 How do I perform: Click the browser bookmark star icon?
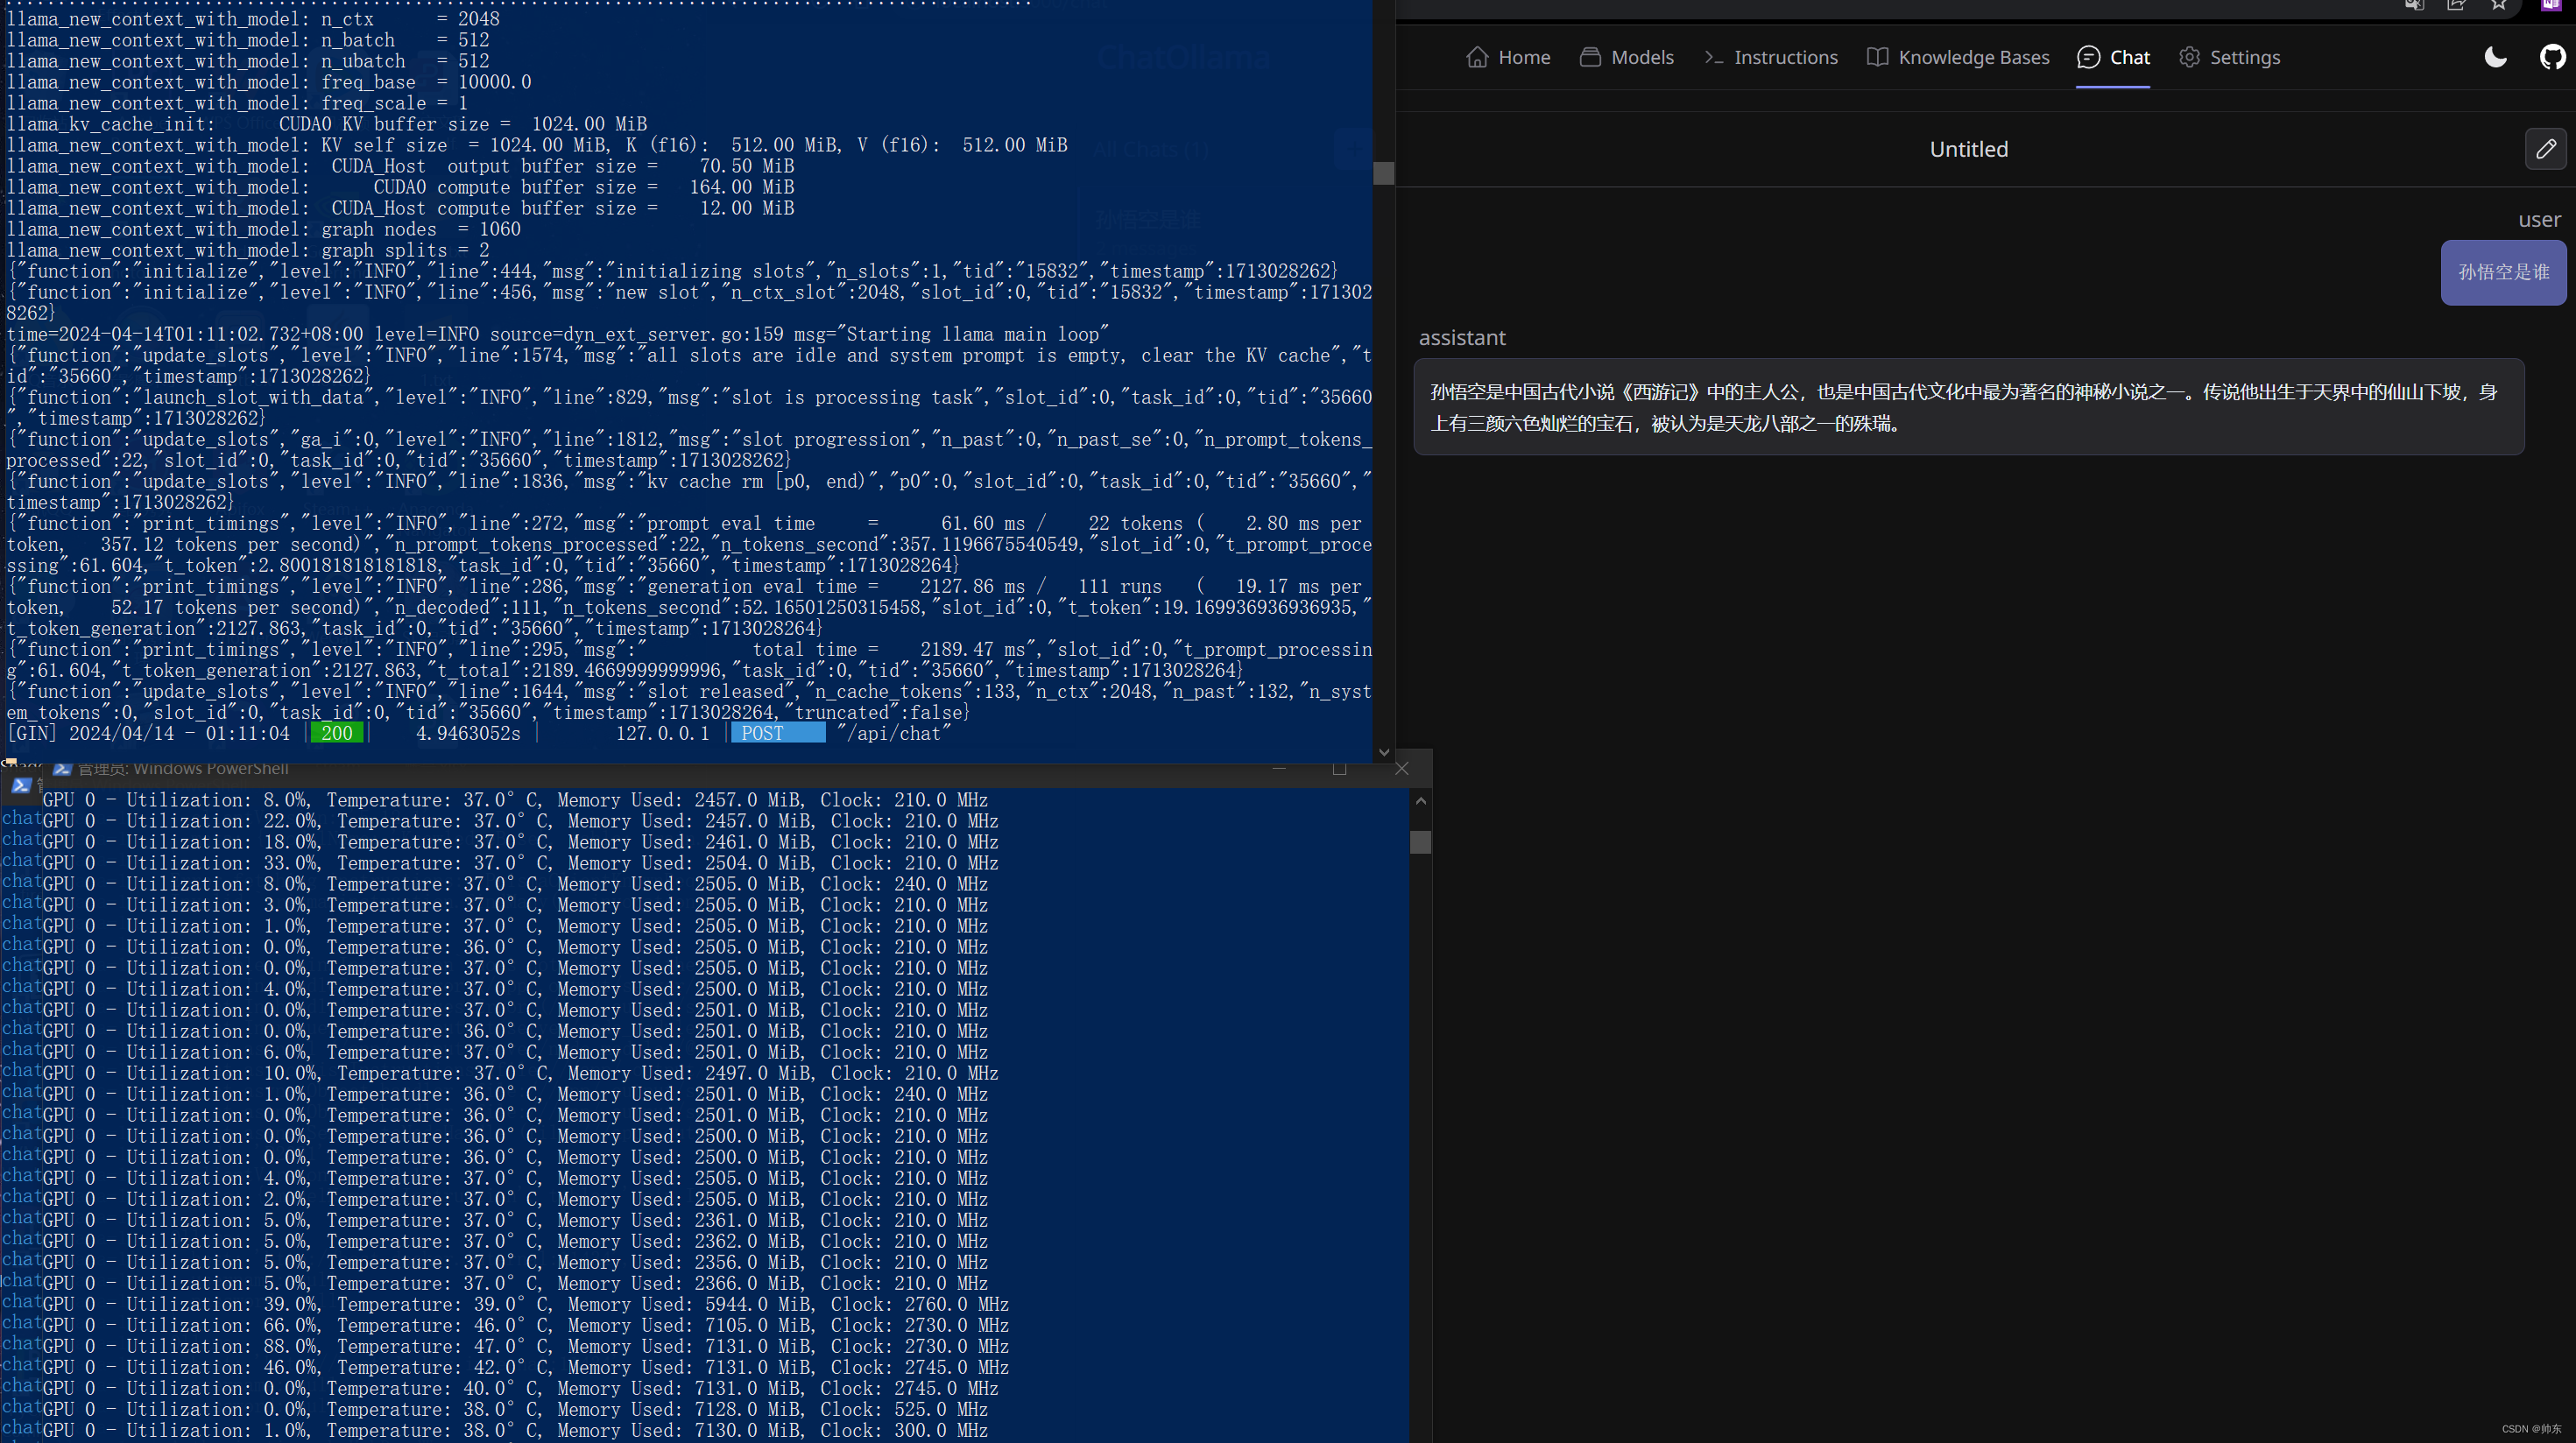(x=2498, y=5)
